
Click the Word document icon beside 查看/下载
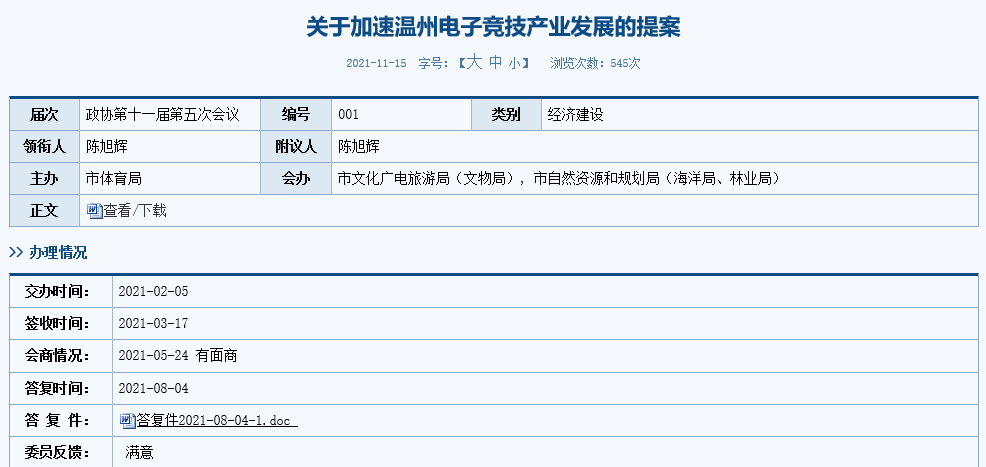click(94, 211)
